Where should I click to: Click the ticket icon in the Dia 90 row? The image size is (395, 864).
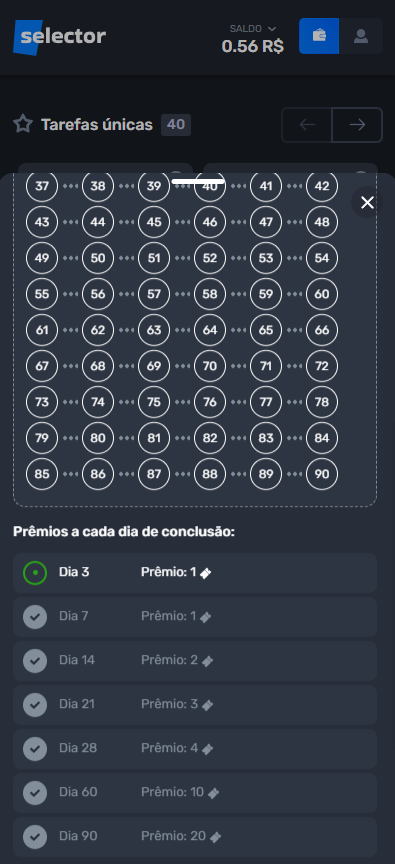point(215,837)
